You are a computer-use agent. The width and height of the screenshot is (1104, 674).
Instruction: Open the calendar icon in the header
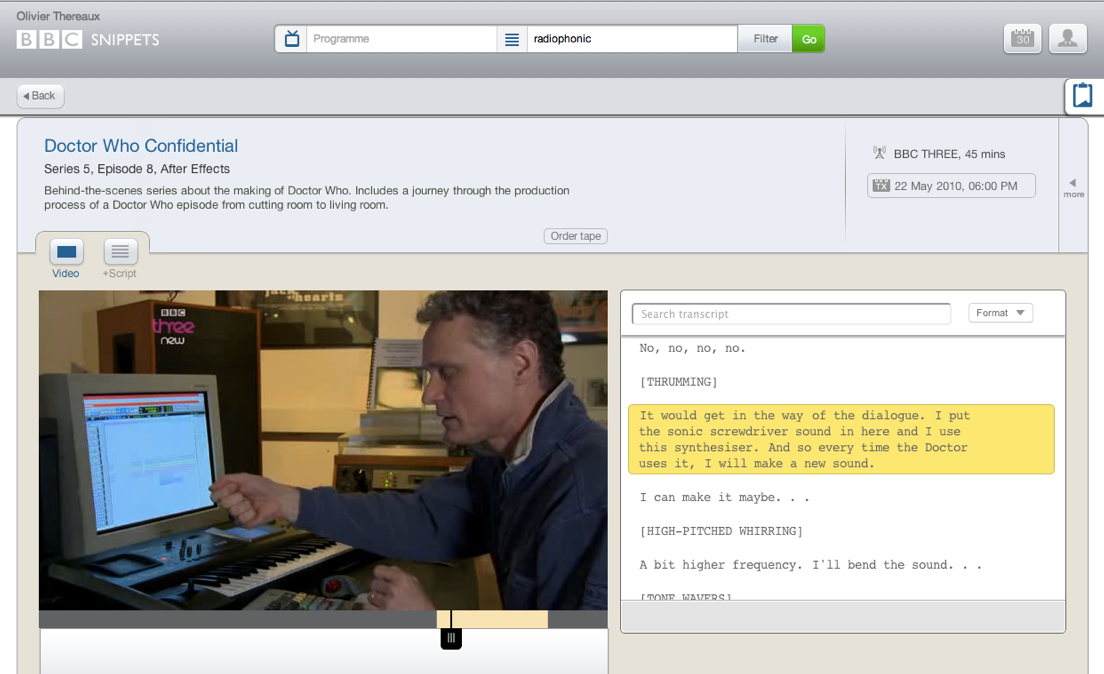pyautogui.click(x=1022, y=39)
